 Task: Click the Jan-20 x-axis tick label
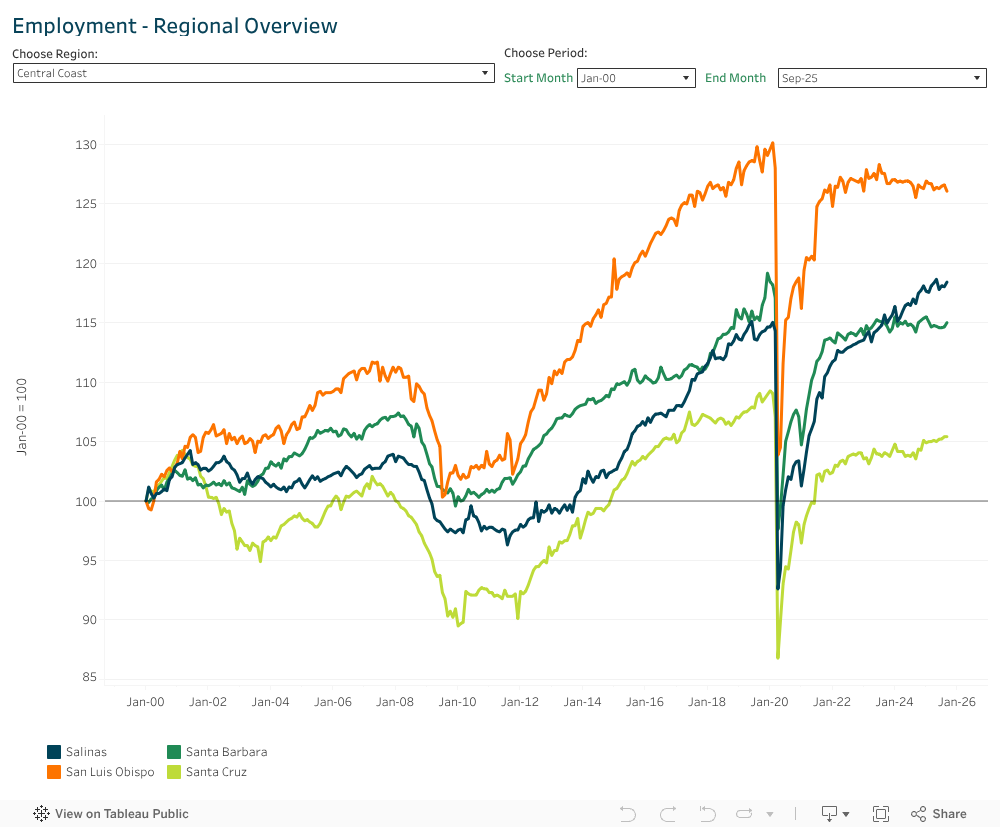(x=769, y=702)
